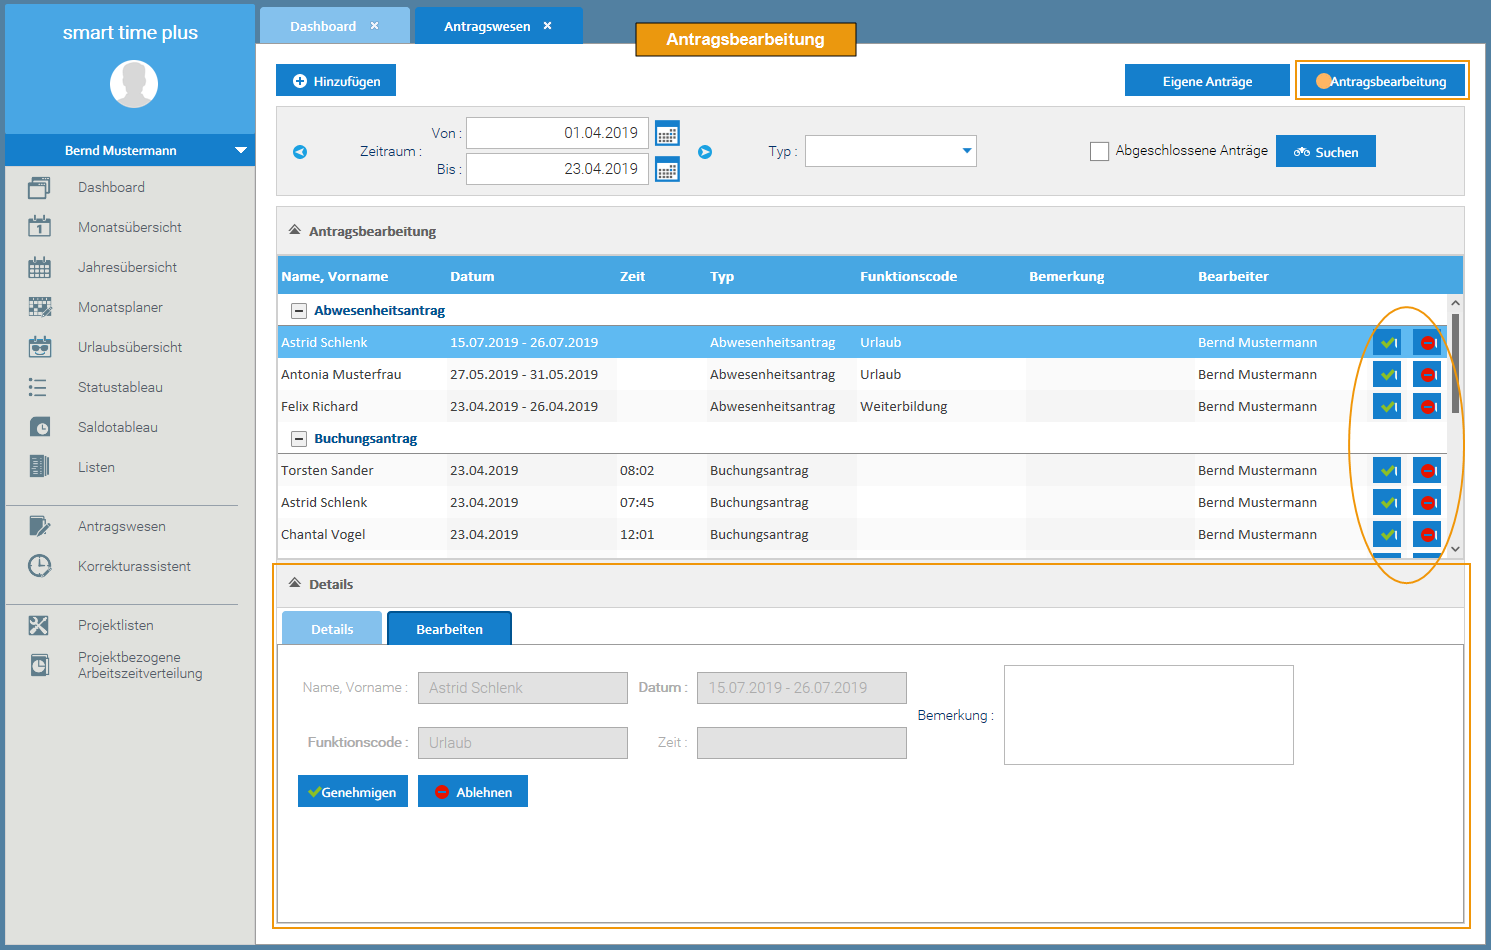Switch to the Details subtab
1491x950 pixels.
[x=332, y=629]
